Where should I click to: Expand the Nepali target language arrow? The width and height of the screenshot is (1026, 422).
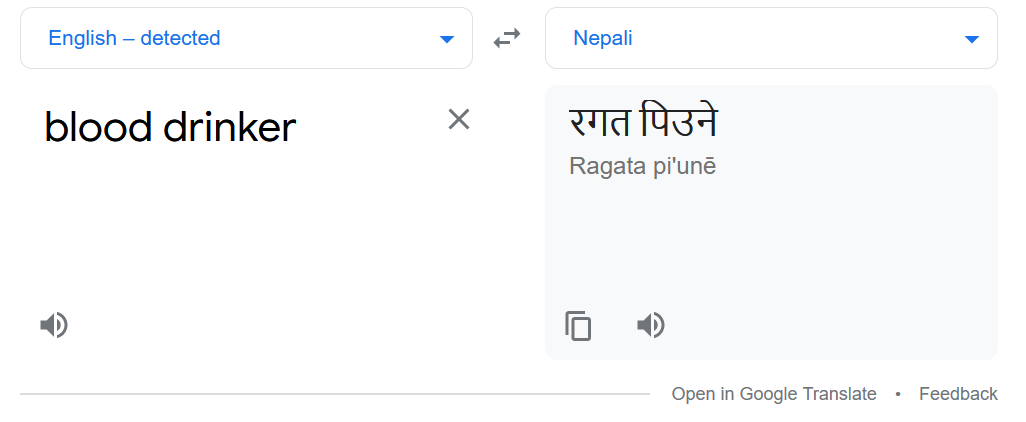(971, 39)
